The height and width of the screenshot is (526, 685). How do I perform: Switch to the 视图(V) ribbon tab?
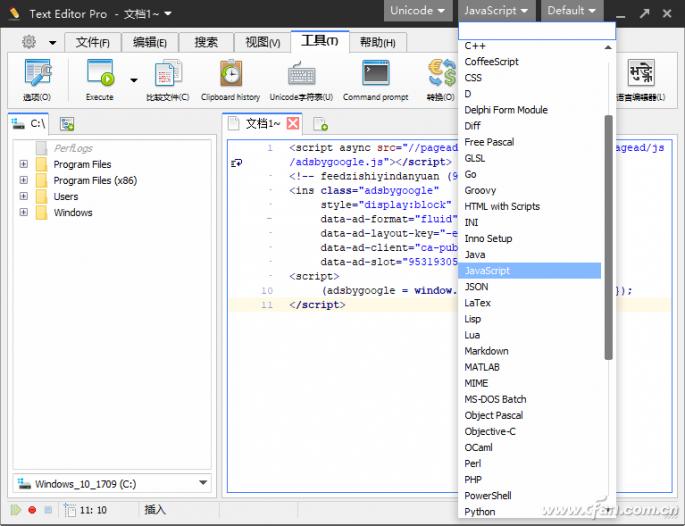coord(262,42)
